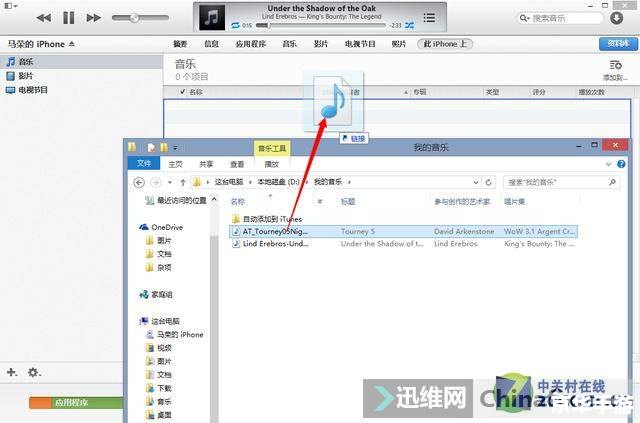Sort Explorer files by 参与创作的艺术家 column
The height and width of the screenshot is (423, 640).
click(x=462, y=202)
